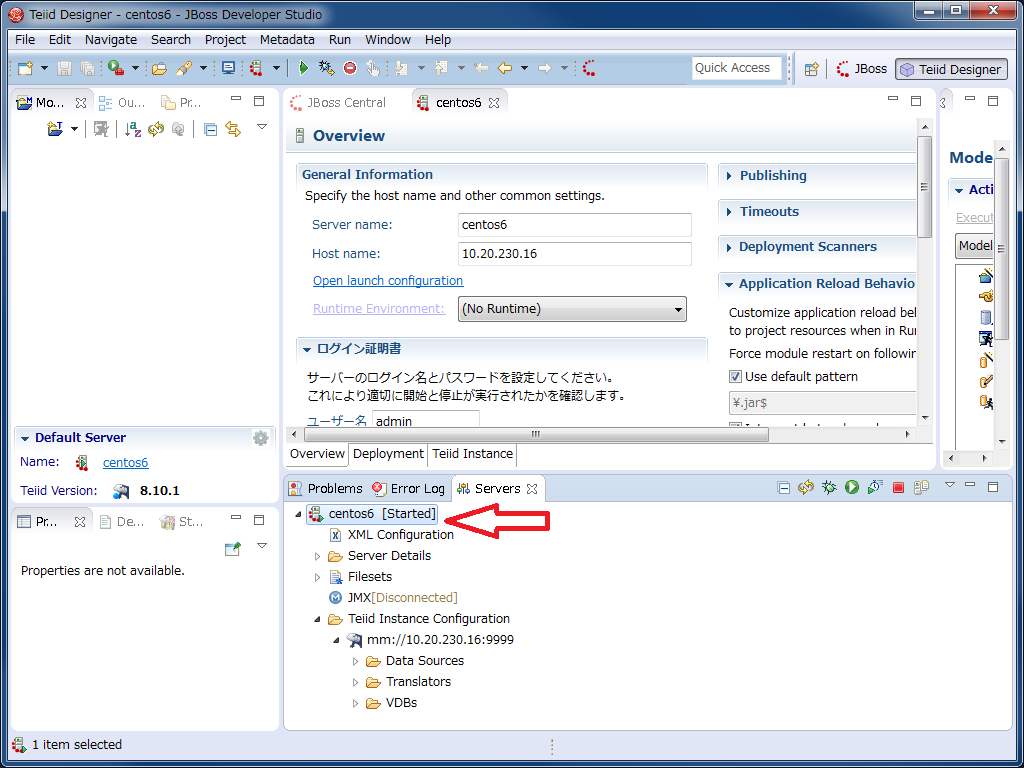Expand the Filesets tree node
This screenshot has height=768, width=1024.
click(317, 577)
